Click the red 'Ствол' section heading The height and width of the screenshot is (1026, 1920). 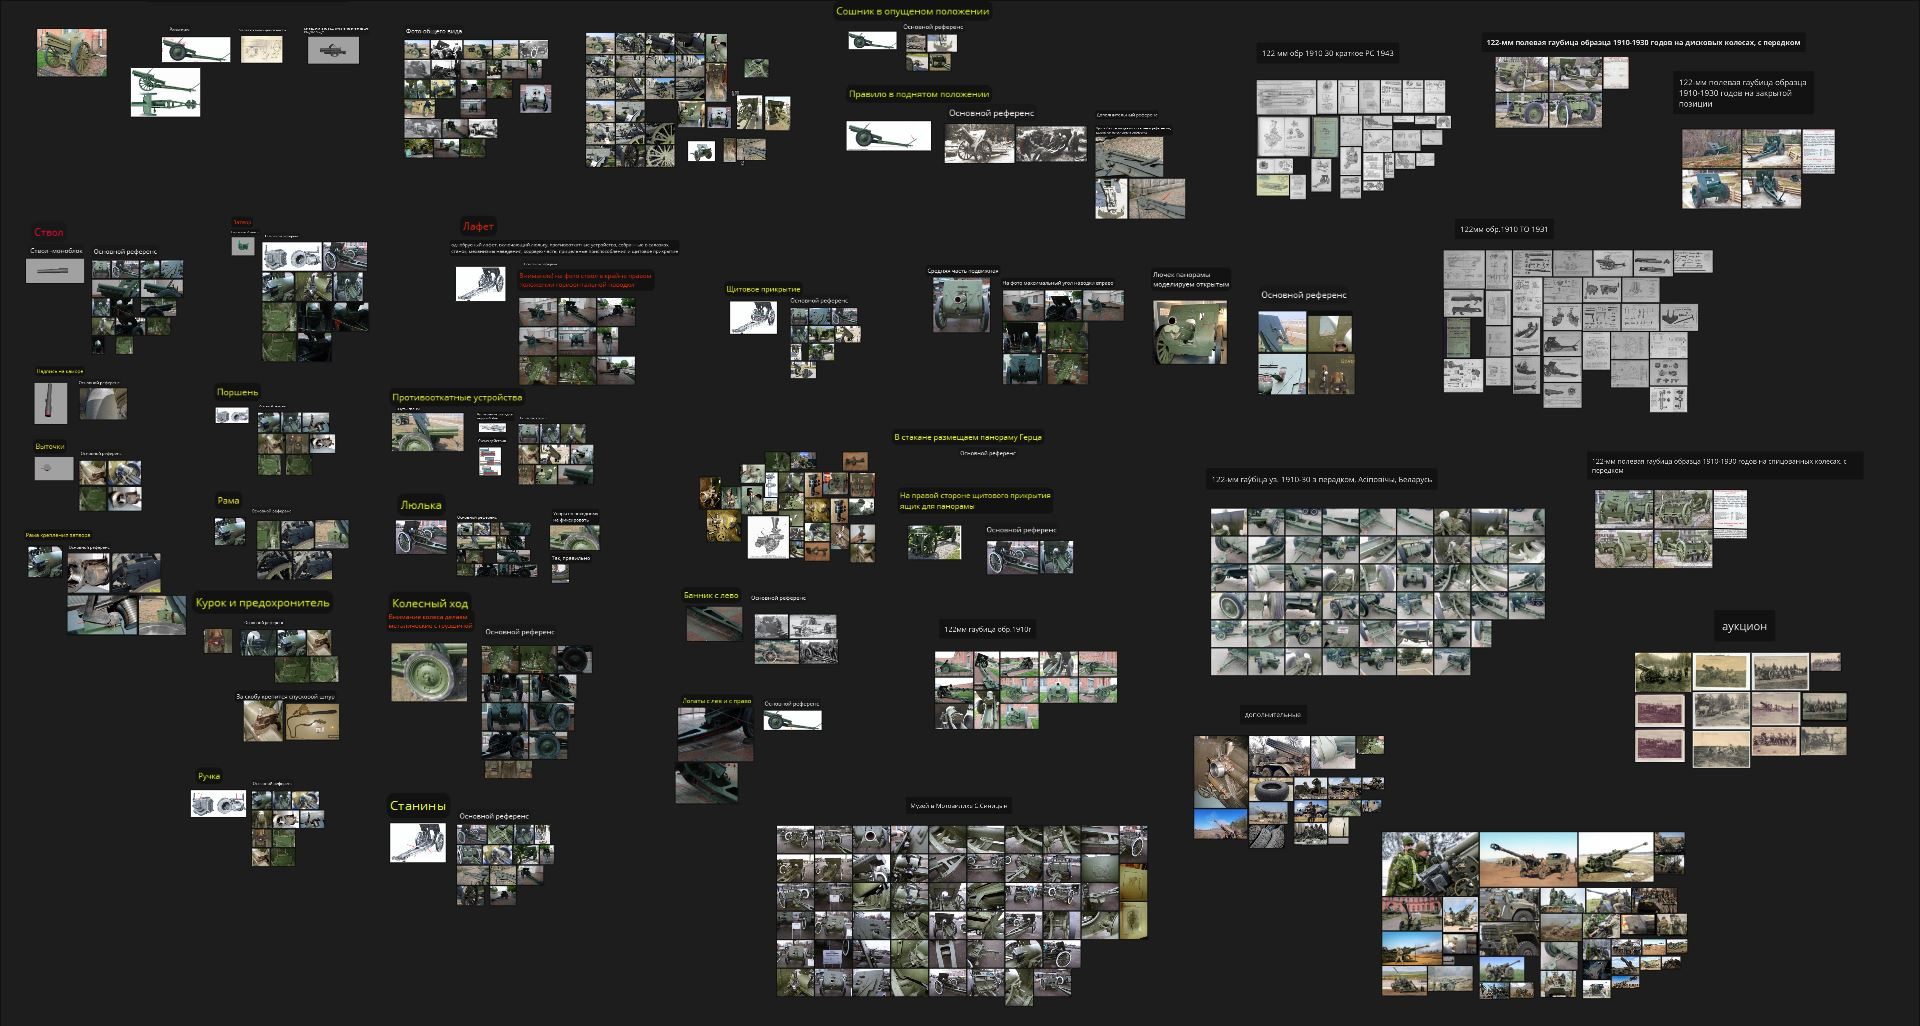click(x=49, y=232)
